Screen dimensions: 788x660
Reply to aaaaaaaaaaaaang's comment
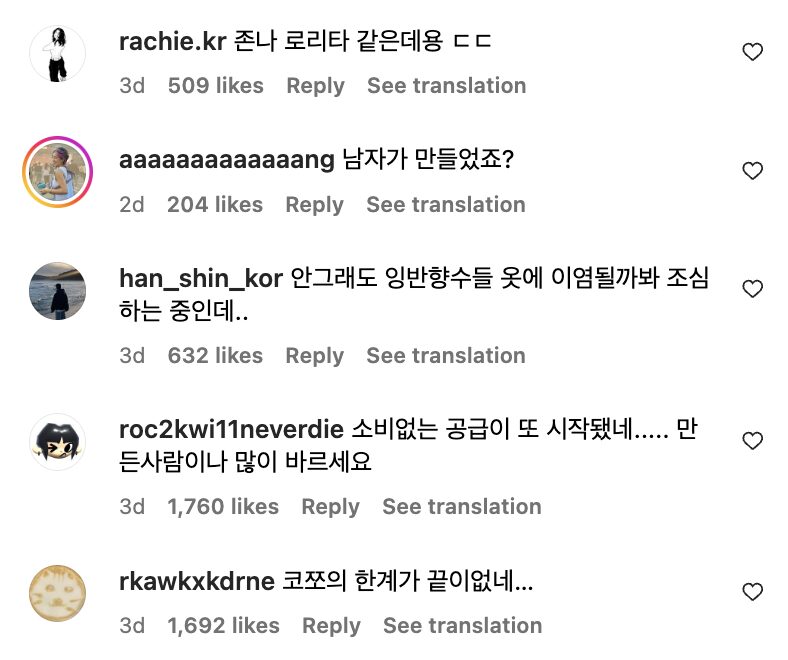(314, 205)
